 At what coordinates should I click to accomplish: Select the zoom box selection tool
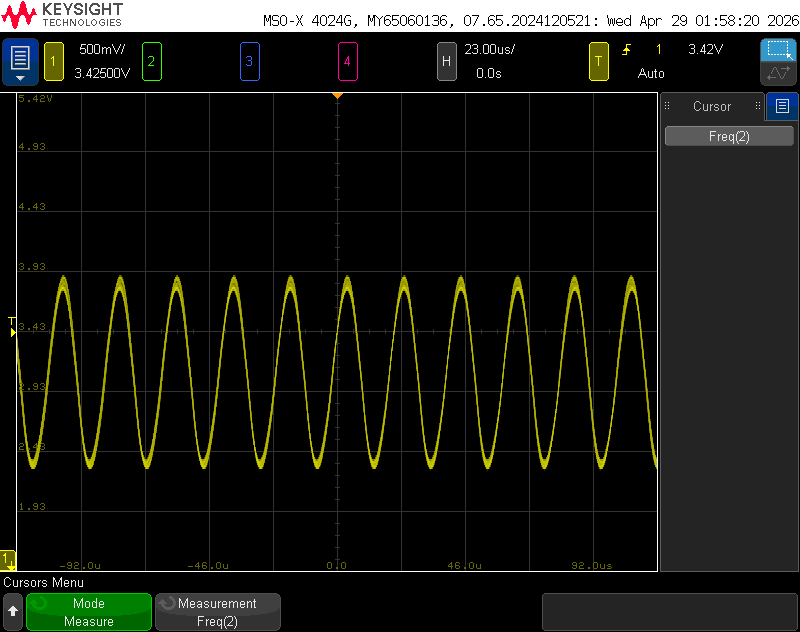[x=778, y=50]
